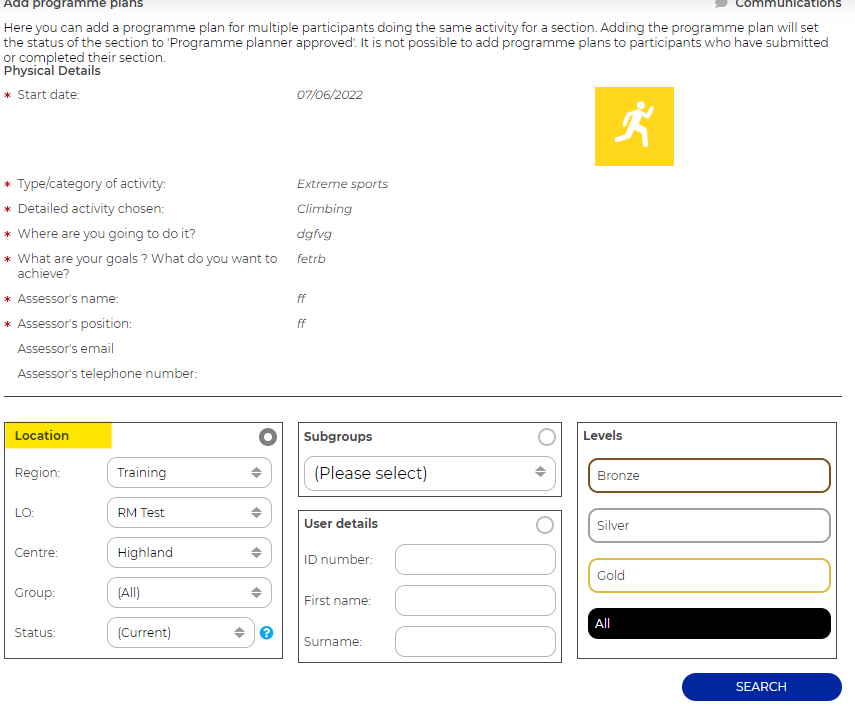Choose the All levels button
This screenshot has width=855, height=711.
(709, 623)
